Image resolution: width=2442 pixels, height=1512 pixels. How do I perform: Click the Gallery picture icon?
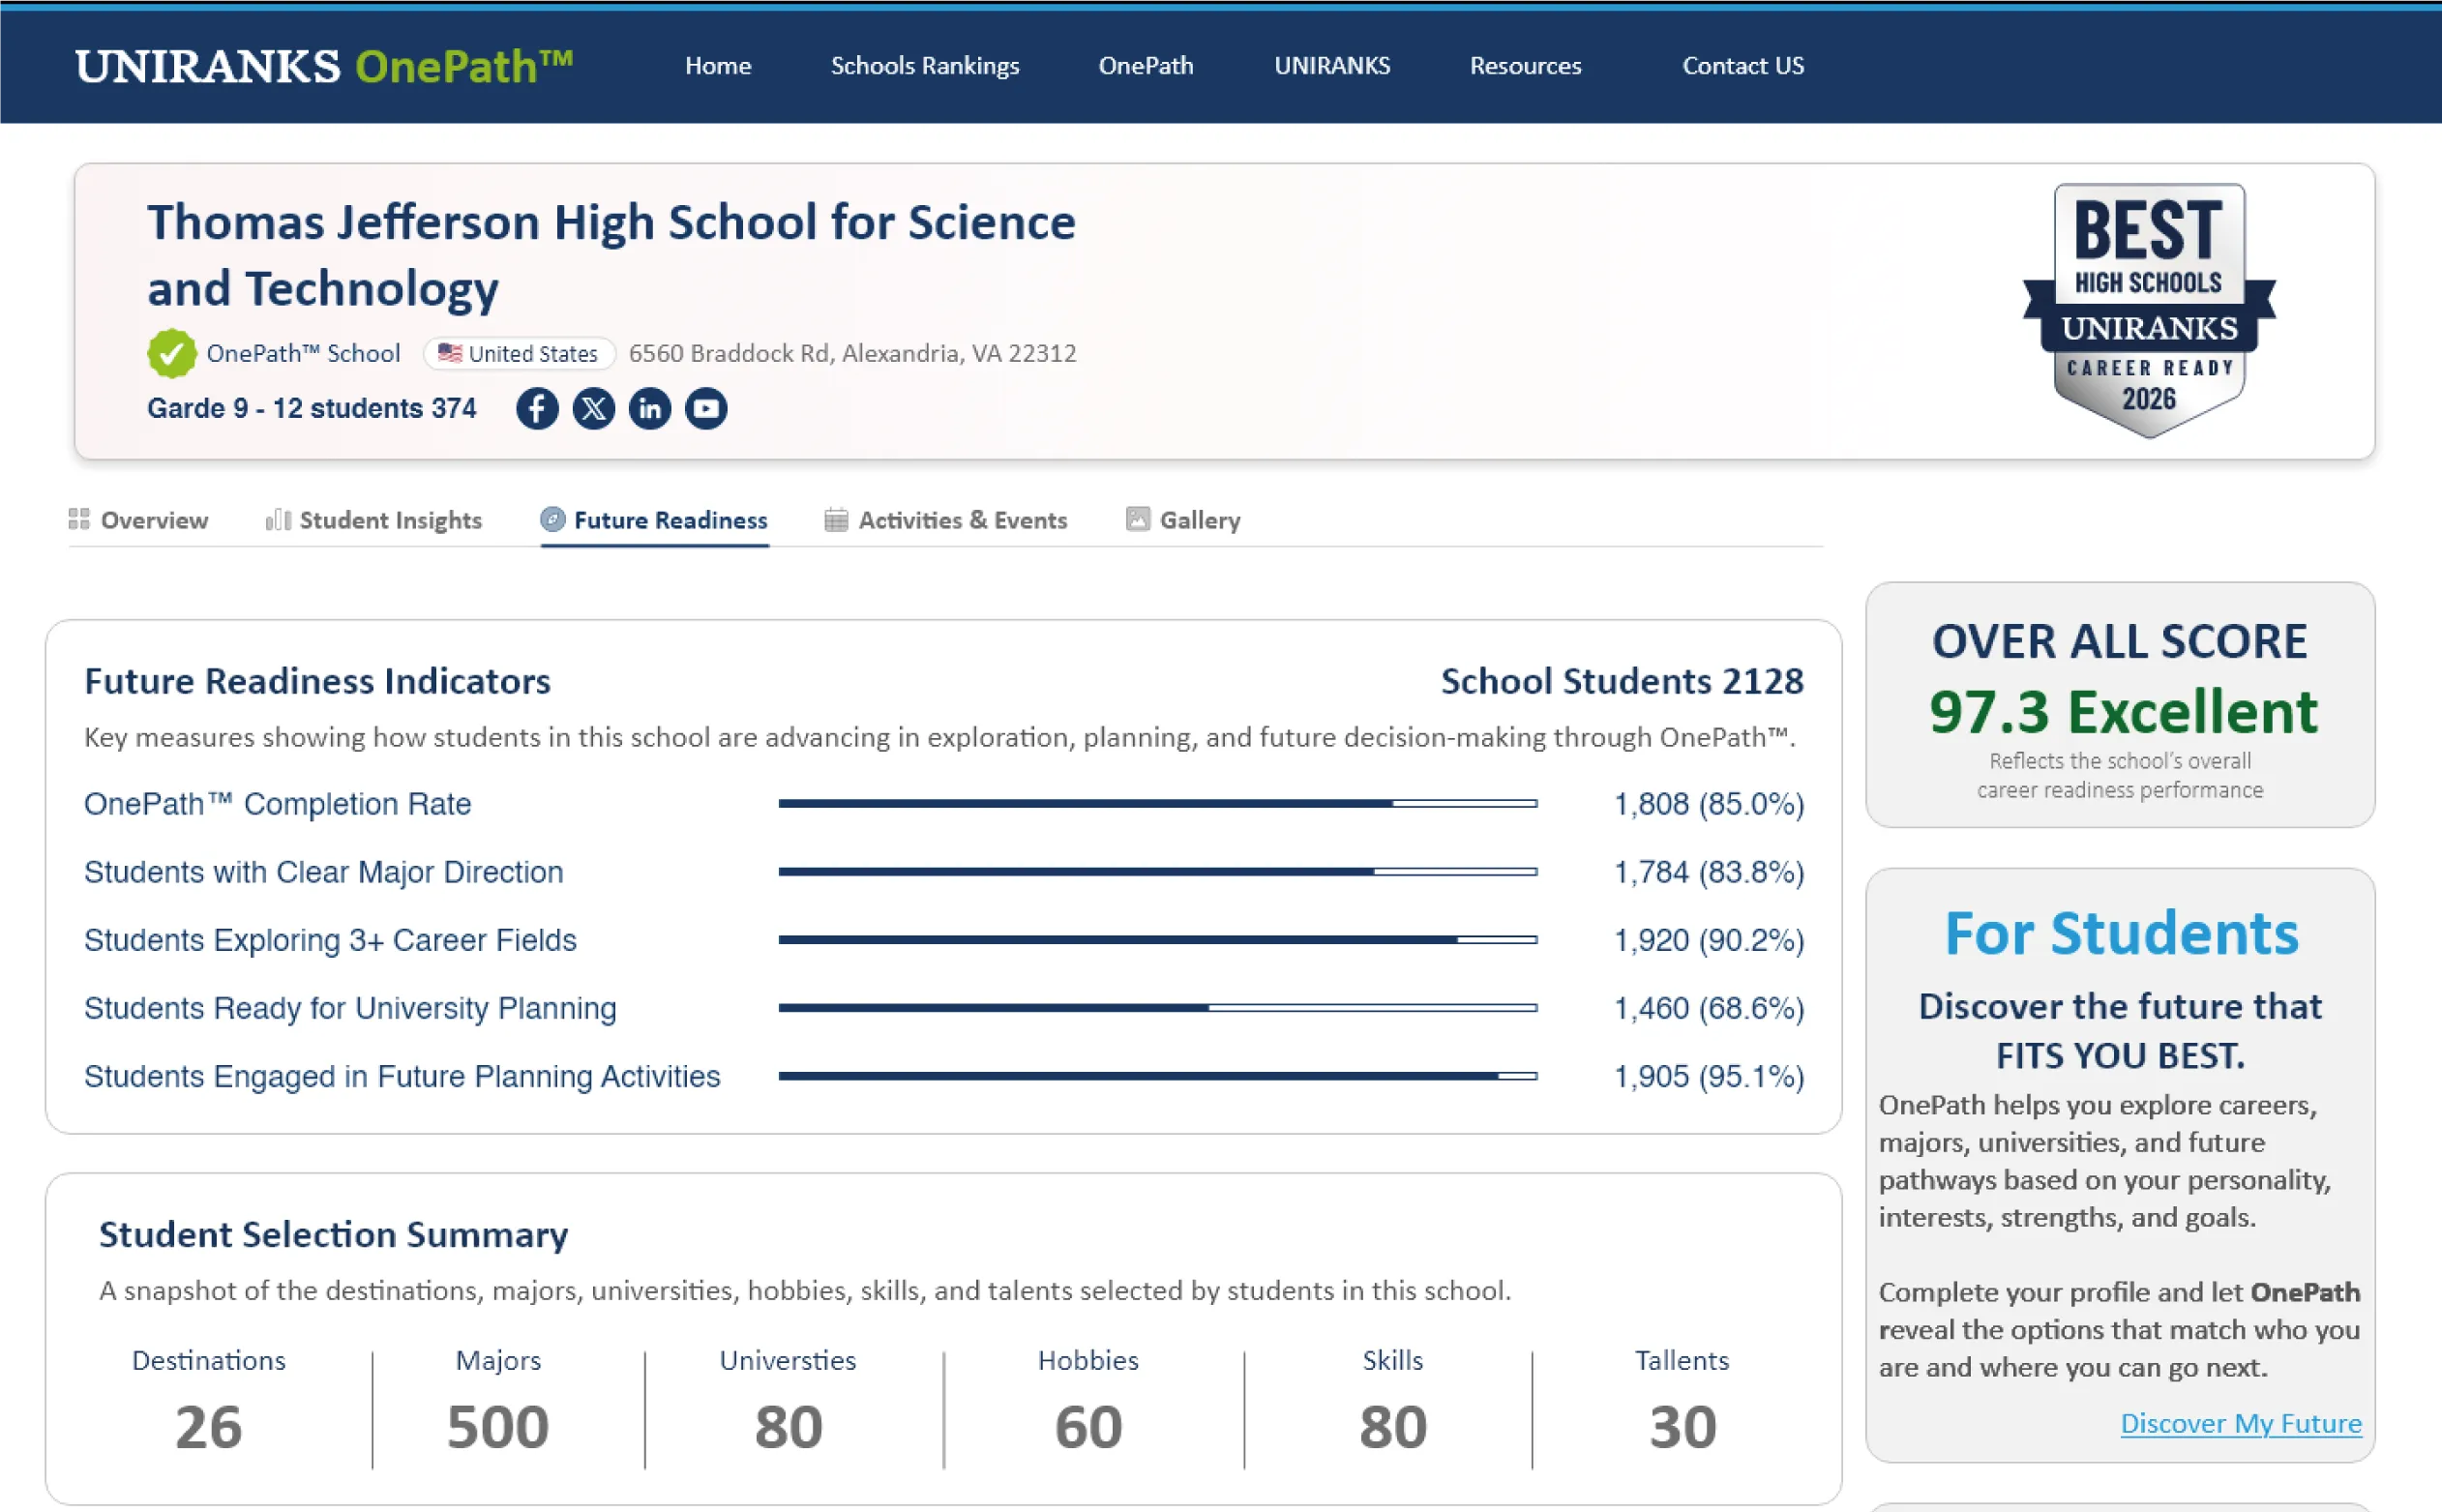pyautogui.click(x=1138, y=519)
